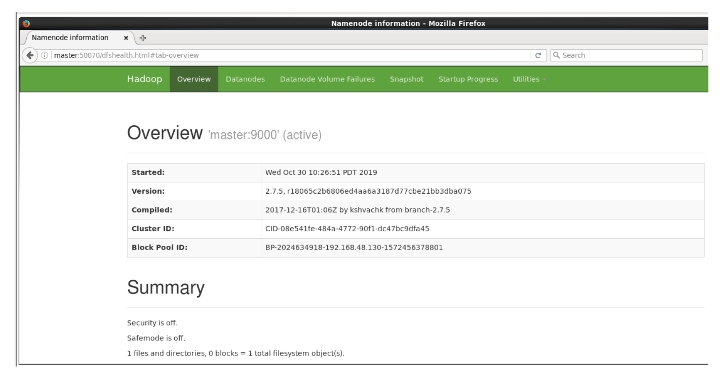
Task: Click the 'master:9000' (active) subtitle
Action: pyautogui.click(x=265, y=135)
